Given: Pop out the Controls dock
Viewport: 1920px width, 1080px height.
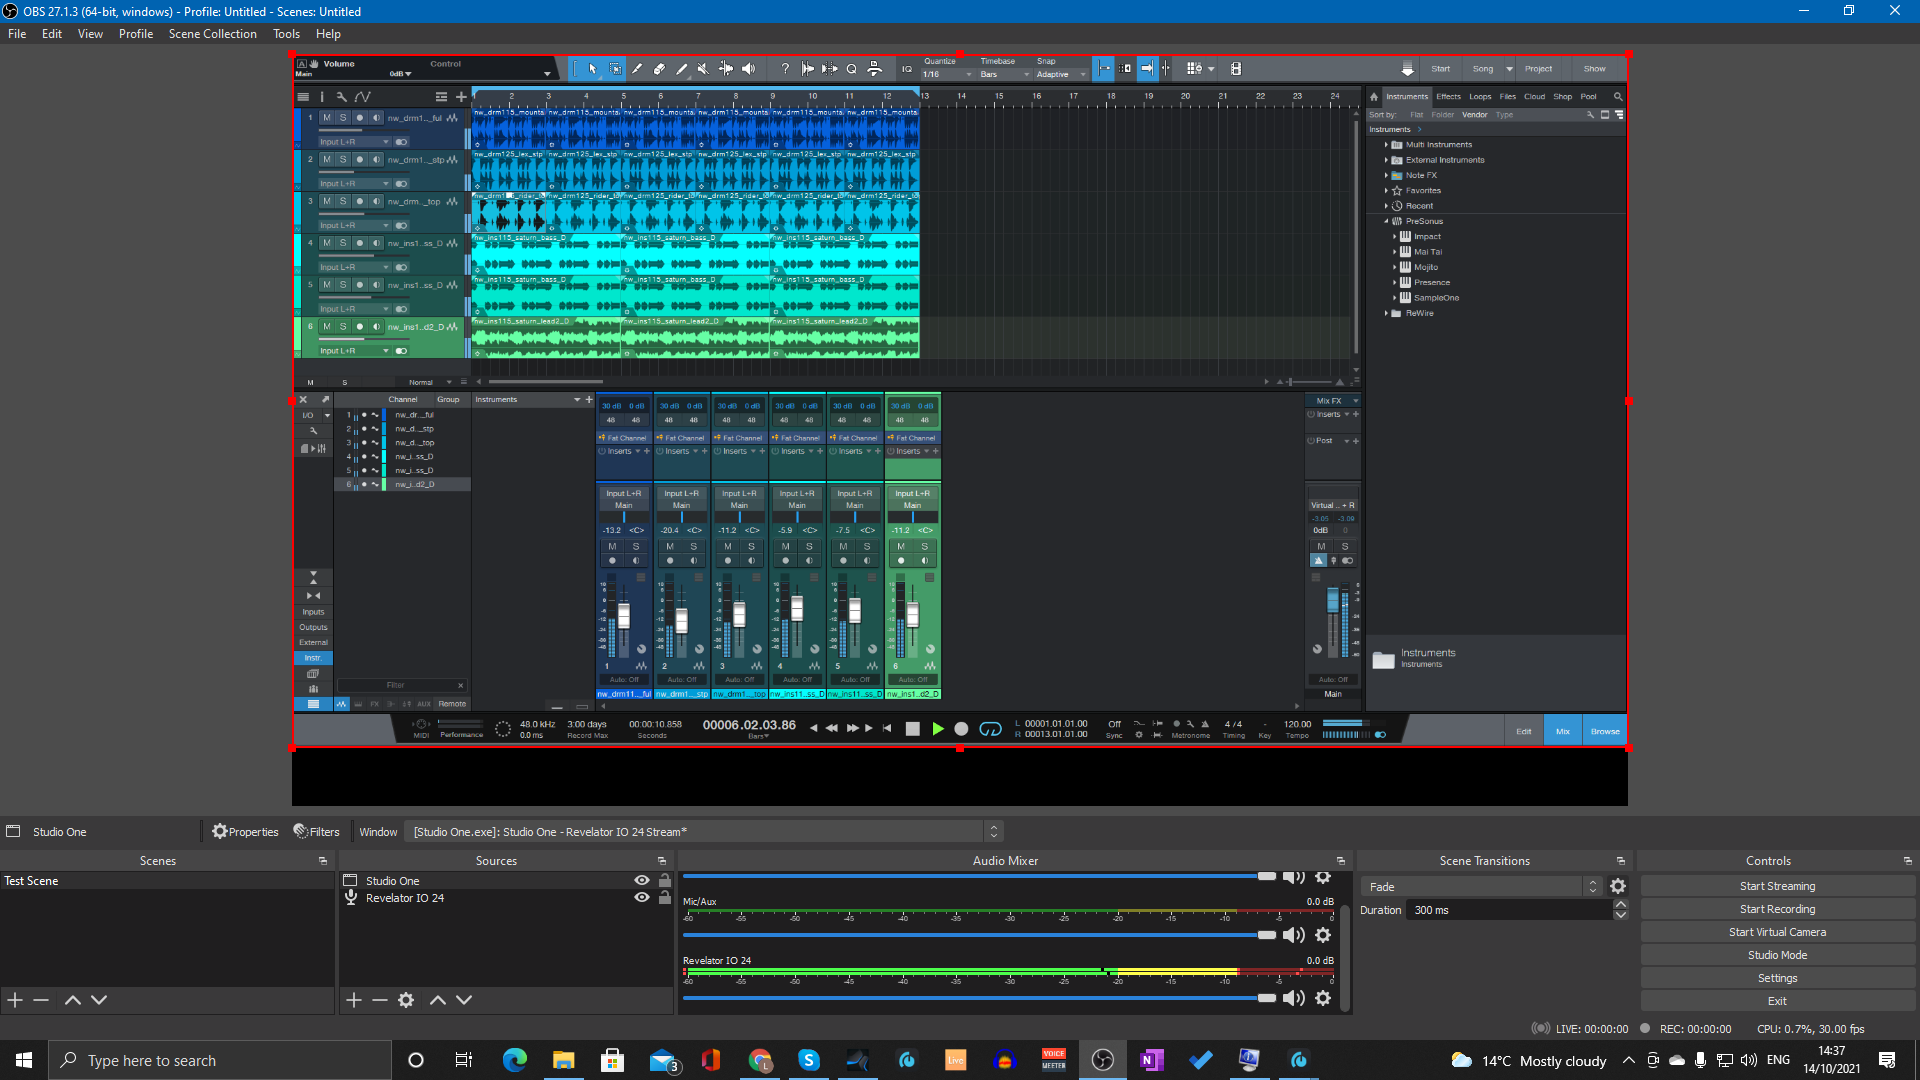Looking at the screenshot, I should (1908, 861).
